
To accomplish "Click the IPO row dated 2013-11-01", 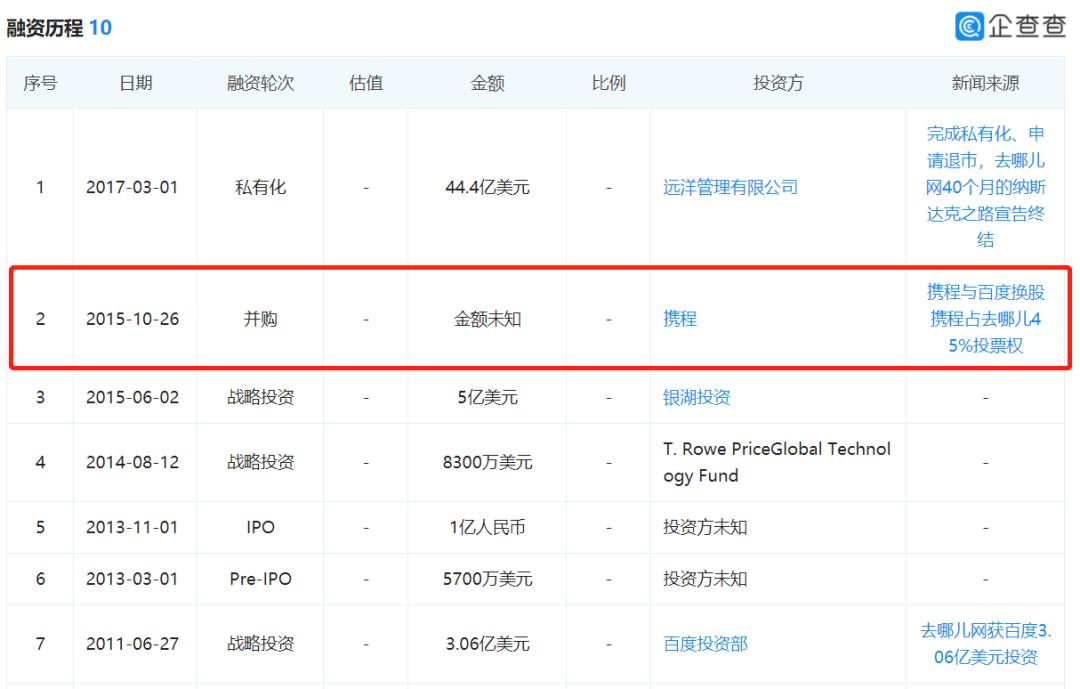I will [x=260, y=527].
